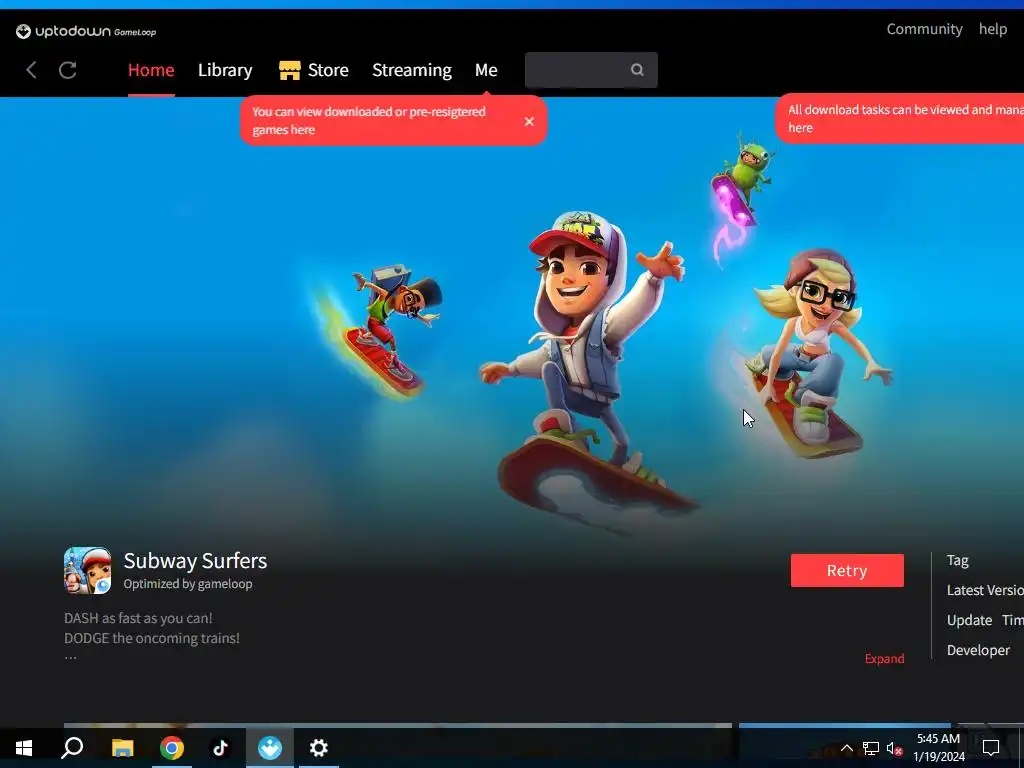Launch Google Chrome from taskbar
This screenshot has width=1024, height=768.
tap(172, 748)
